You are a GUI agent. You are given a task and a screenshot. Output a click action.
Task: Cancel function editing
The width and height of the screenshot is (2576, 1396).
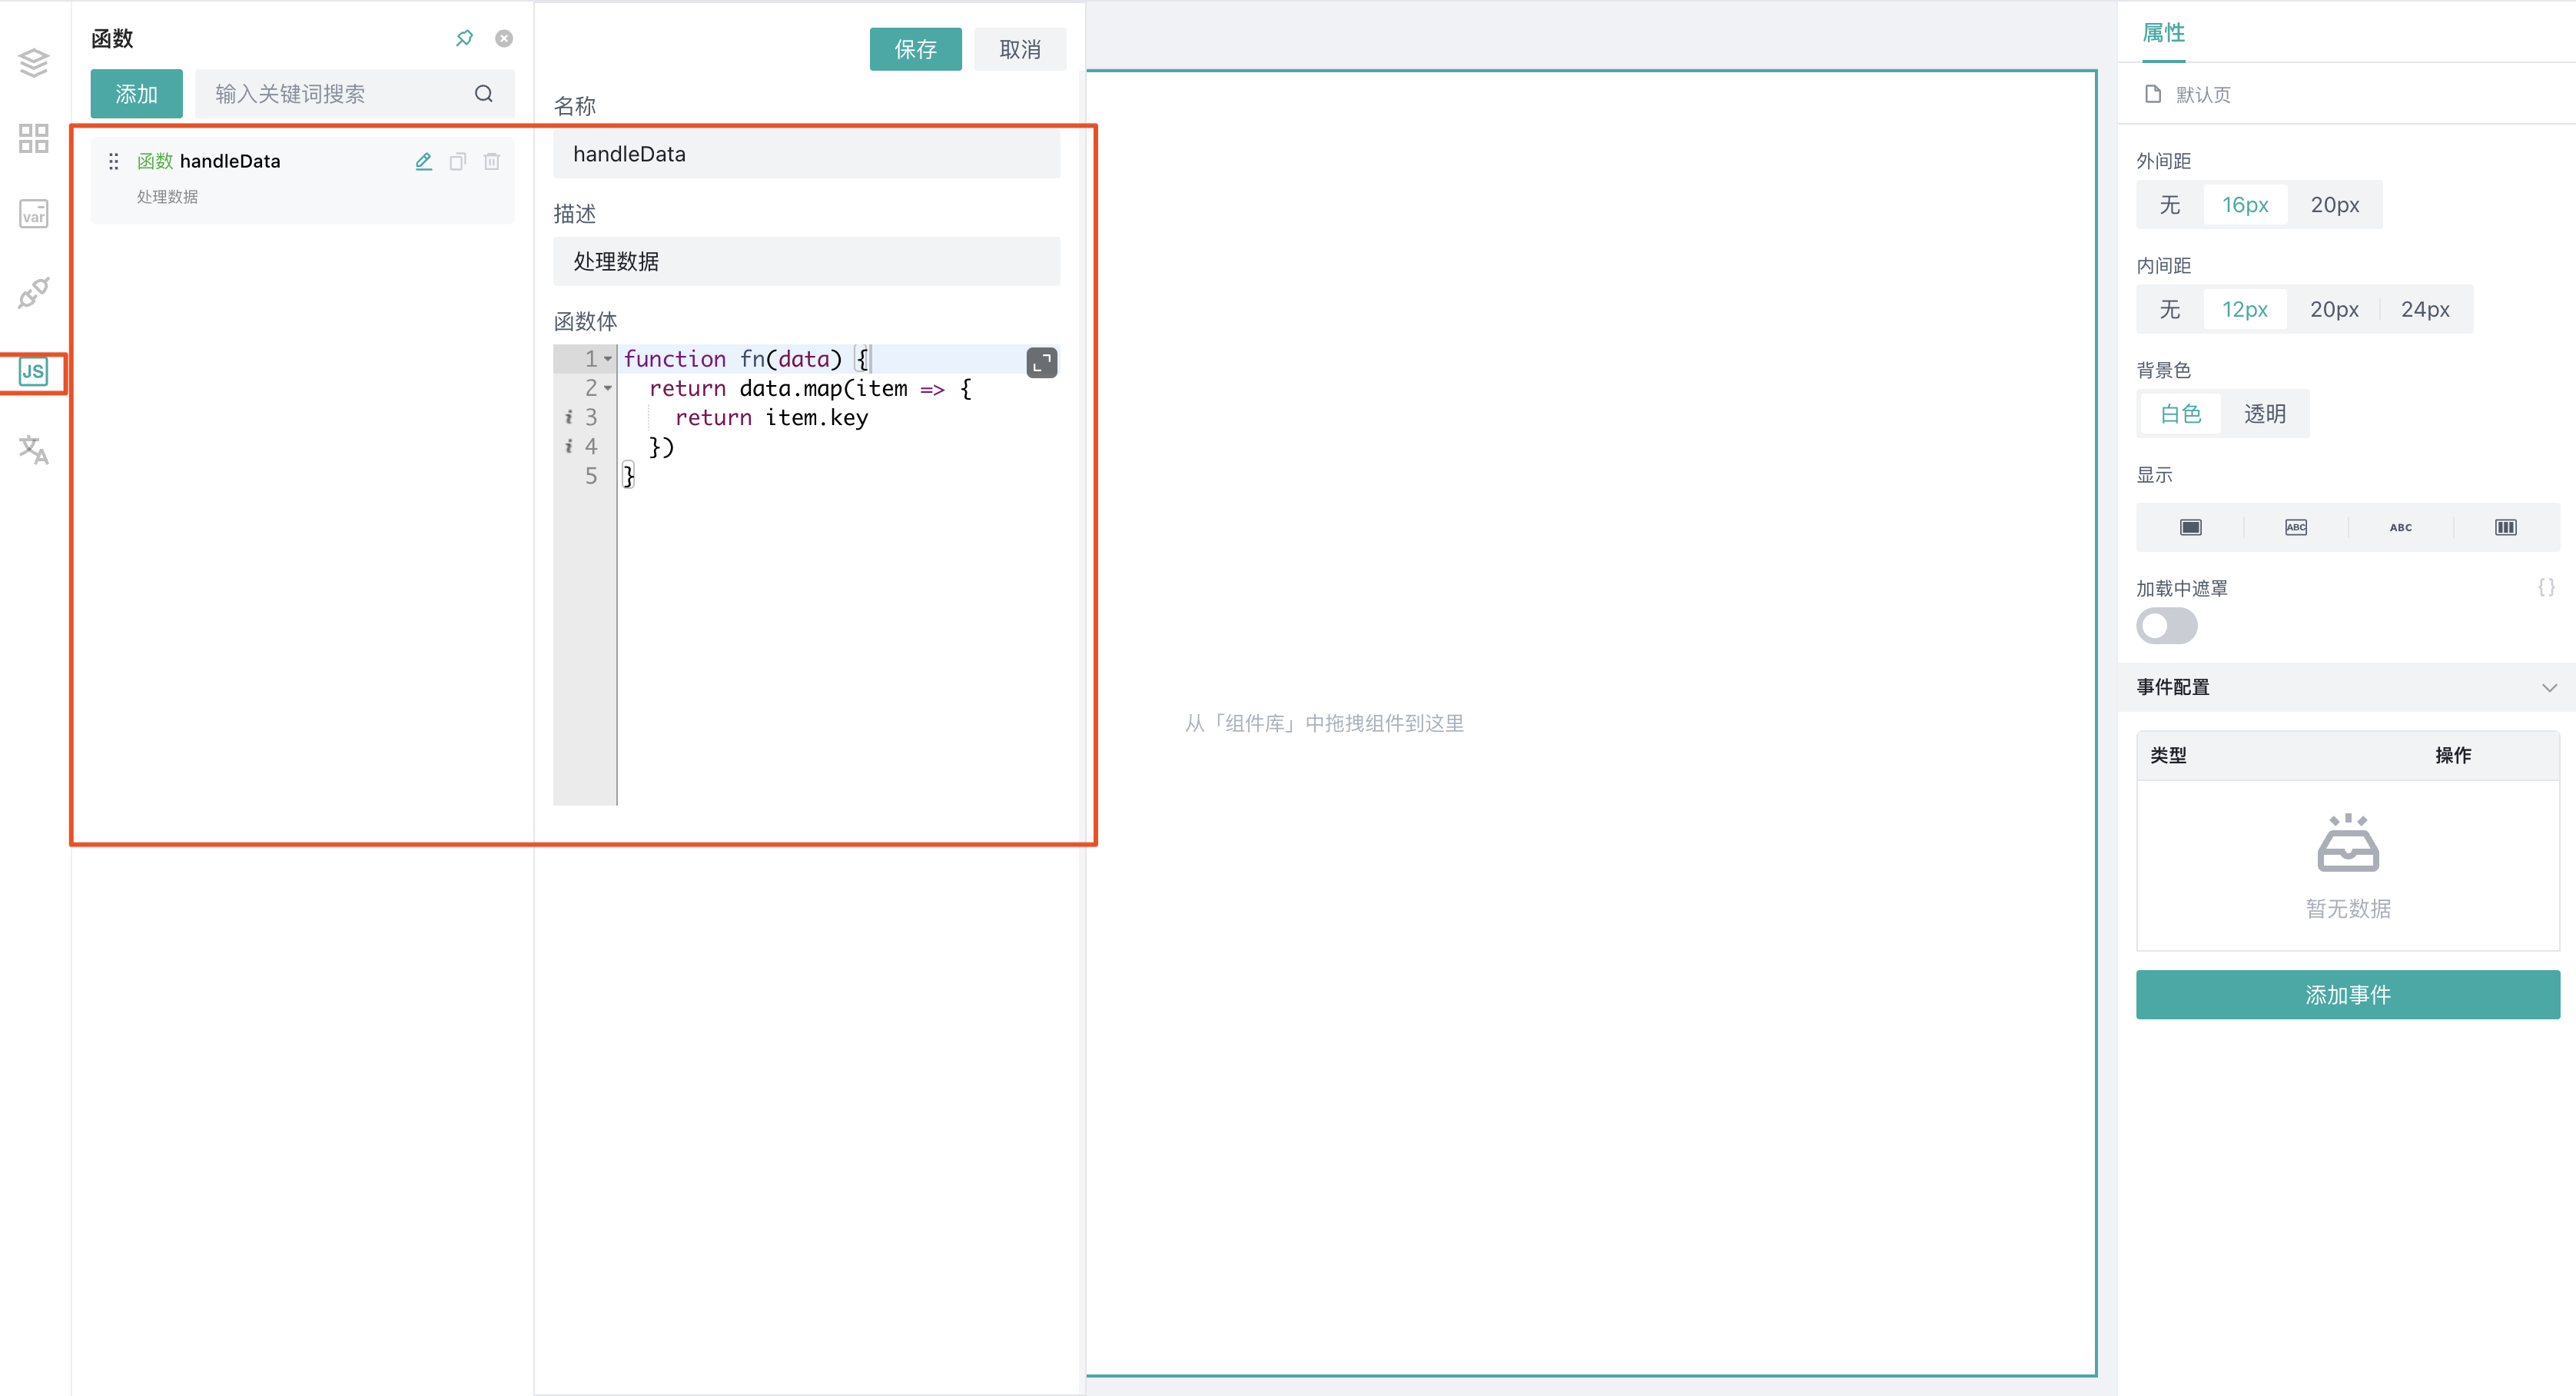point(1020,49)
